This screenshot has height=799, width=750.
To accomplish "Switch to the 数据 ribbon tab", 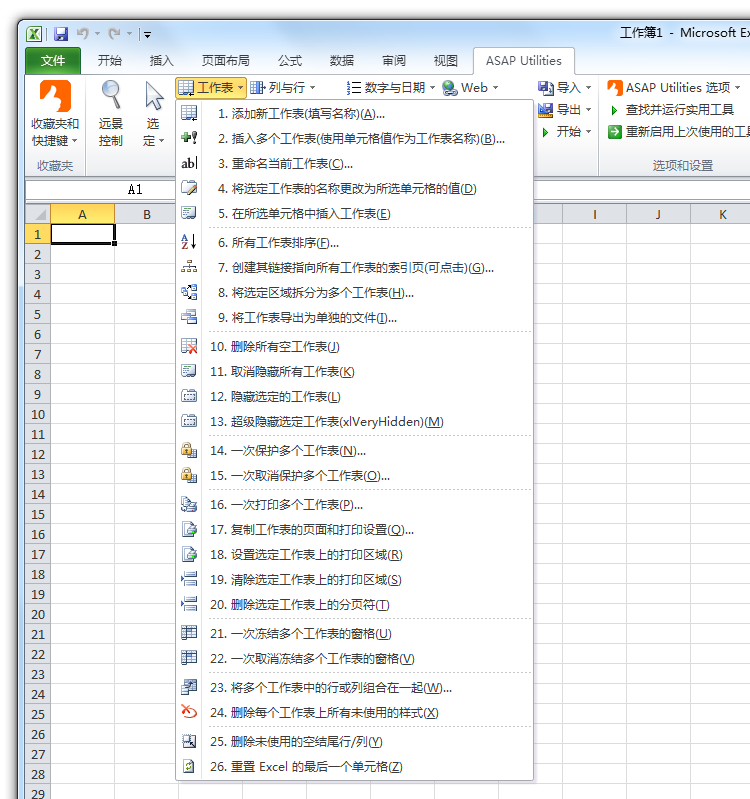I will (342, 61).
